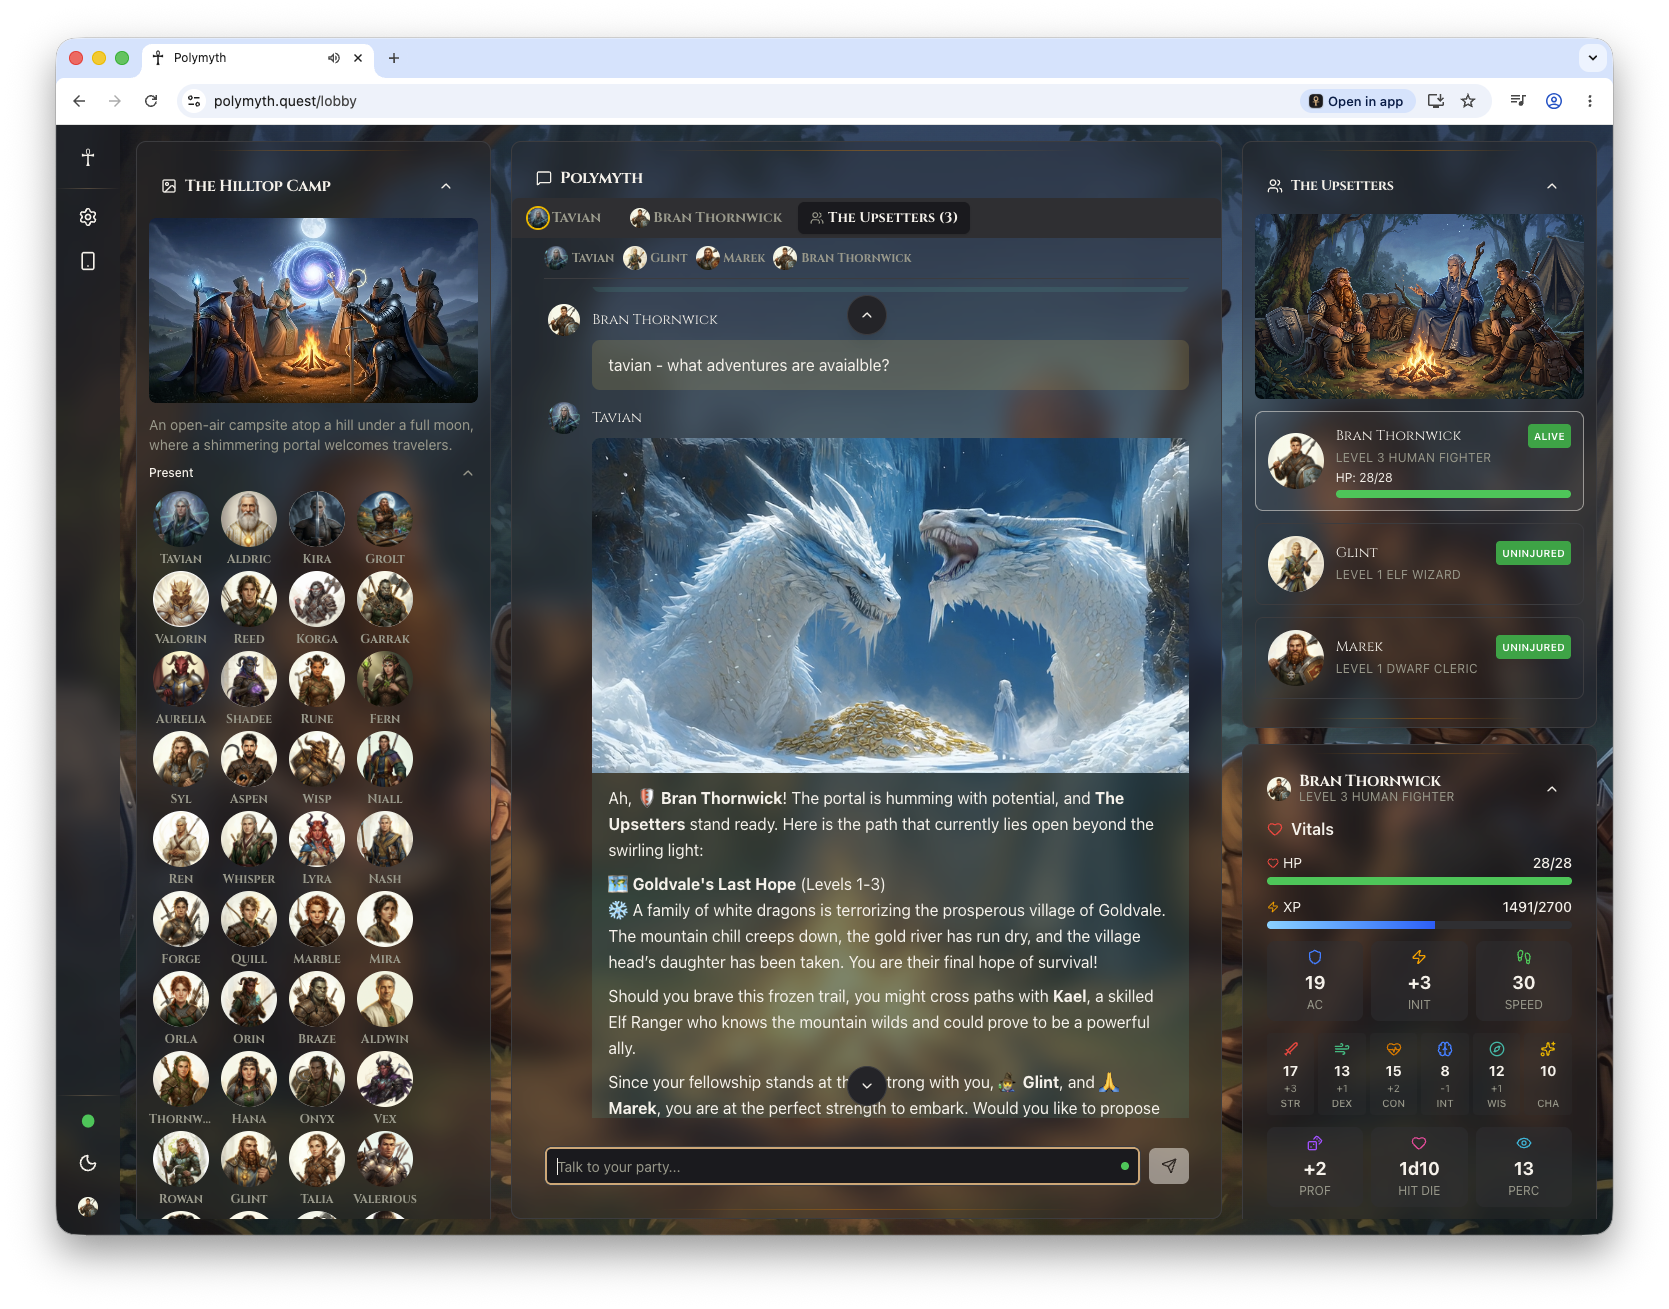
Task: Click the WIS compass ability icon
Action: point(1497,1049)
